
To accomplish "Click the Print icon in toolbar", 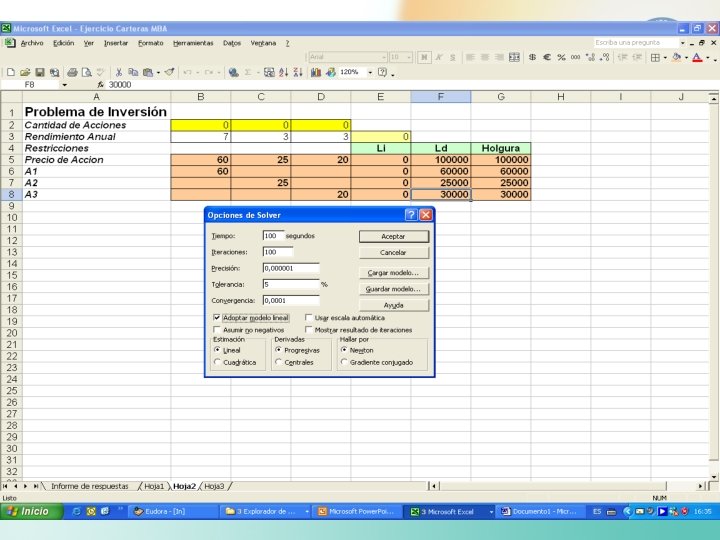I will coord(72,72).
